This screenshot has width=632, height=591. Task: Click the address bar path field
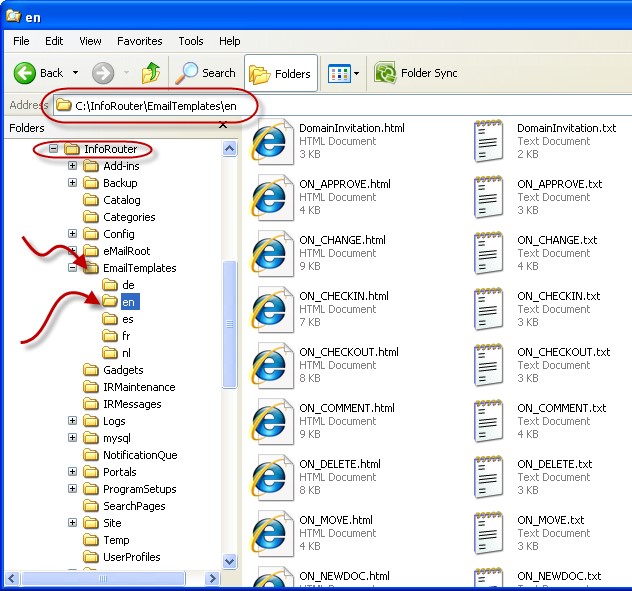(343, 106)
